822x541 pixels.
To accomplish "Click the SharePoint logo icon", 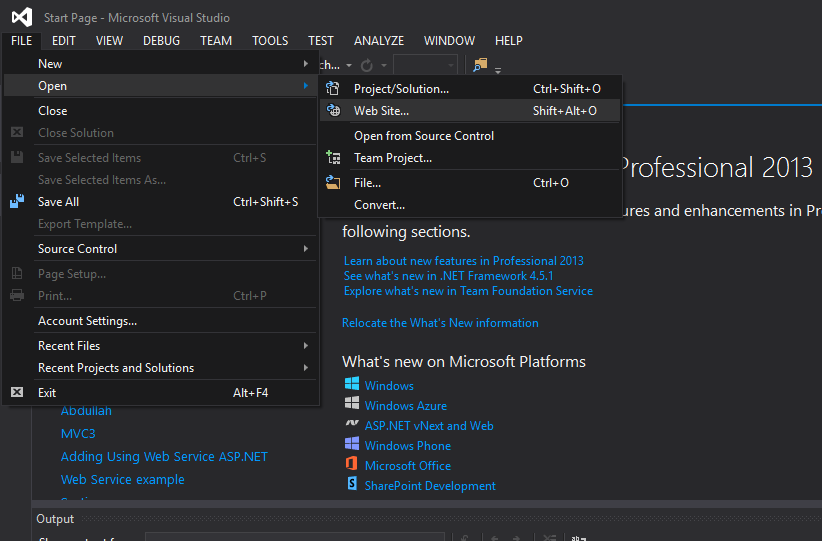I will tap(352, 483).
